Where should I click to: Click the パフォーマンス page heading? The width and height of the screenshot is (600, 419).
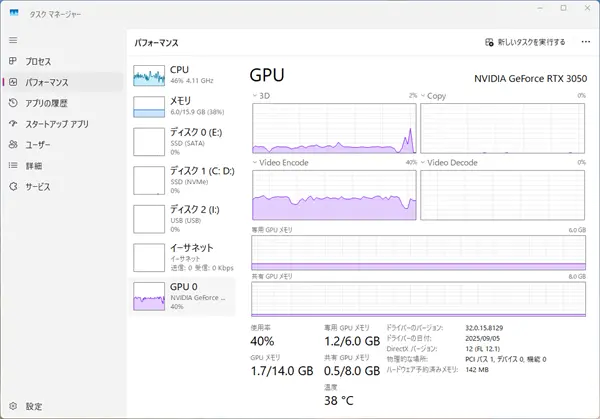click(x=156, y=43)
